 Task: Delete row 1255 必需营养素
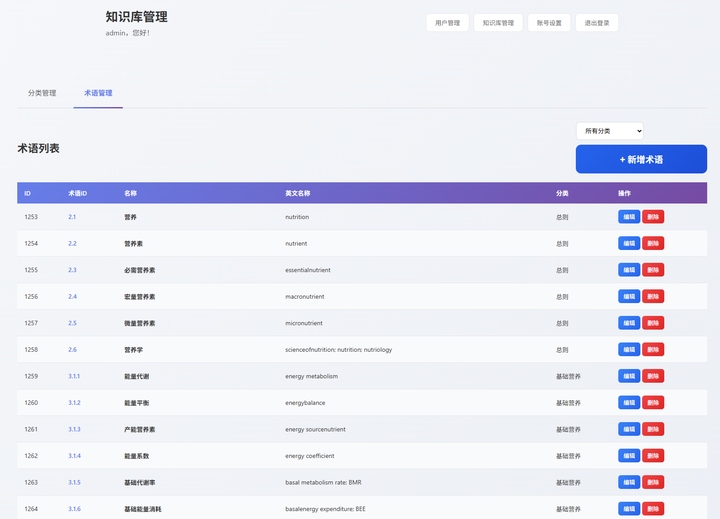(x=652, y=270)
